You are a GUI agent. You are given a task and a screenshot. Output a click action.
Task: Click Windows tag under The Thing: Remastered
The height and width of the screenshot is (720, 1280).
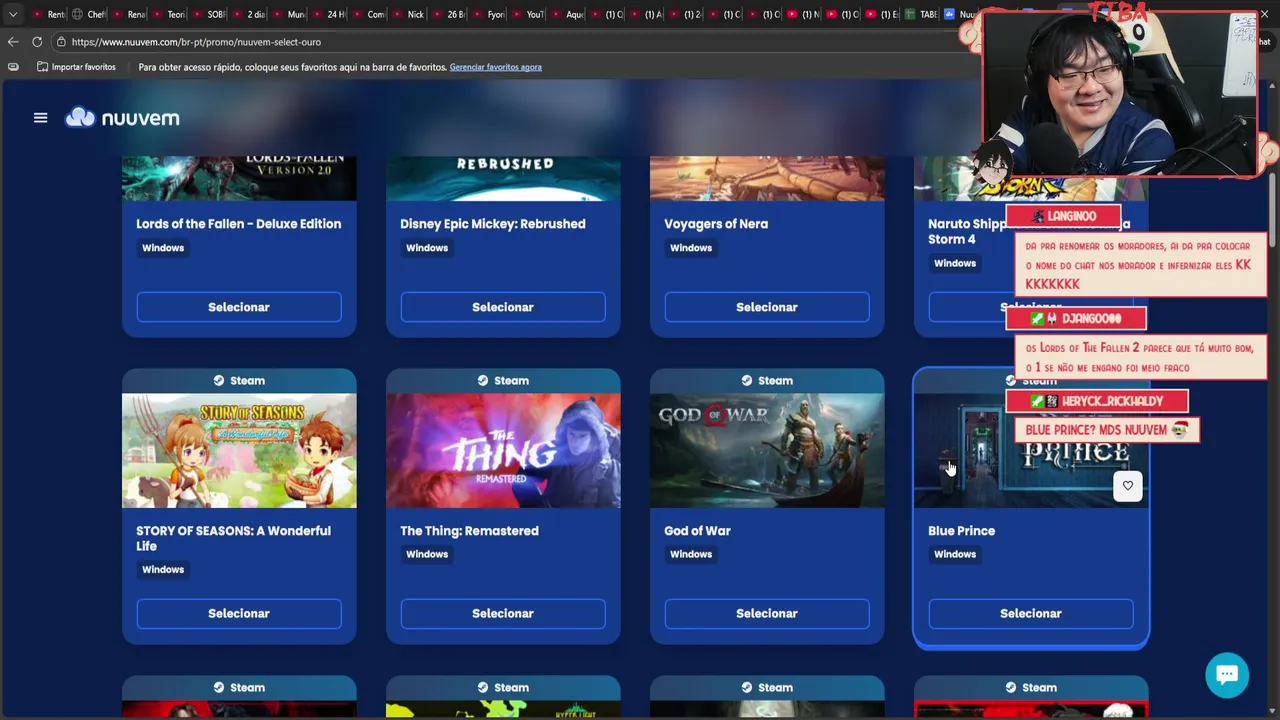(427, 554)
